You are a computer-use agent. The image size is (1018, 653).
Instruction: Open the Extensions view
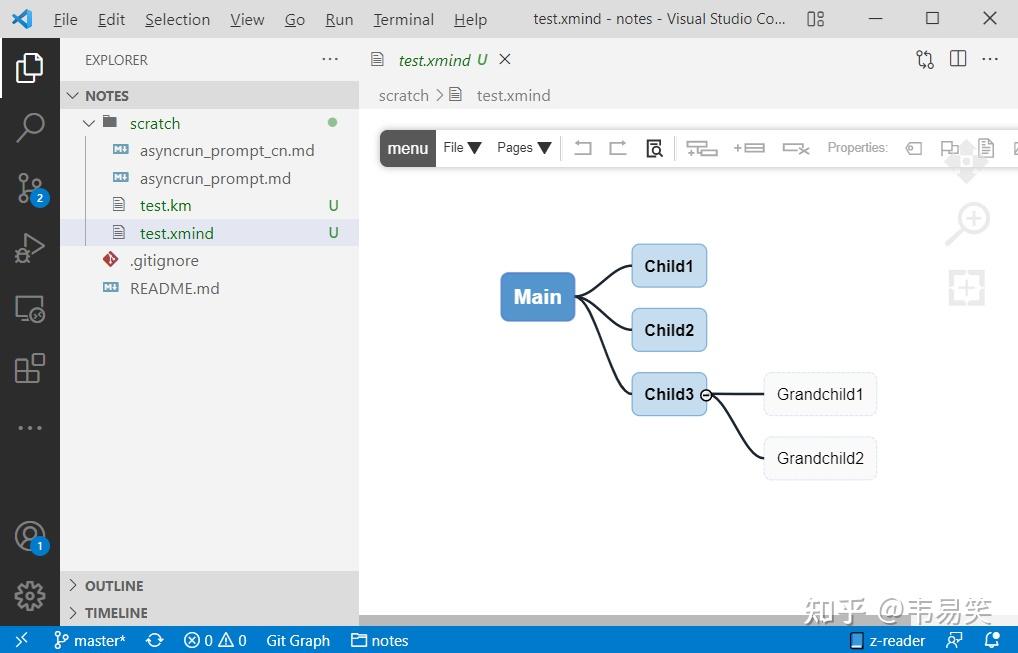click(30, 368)
